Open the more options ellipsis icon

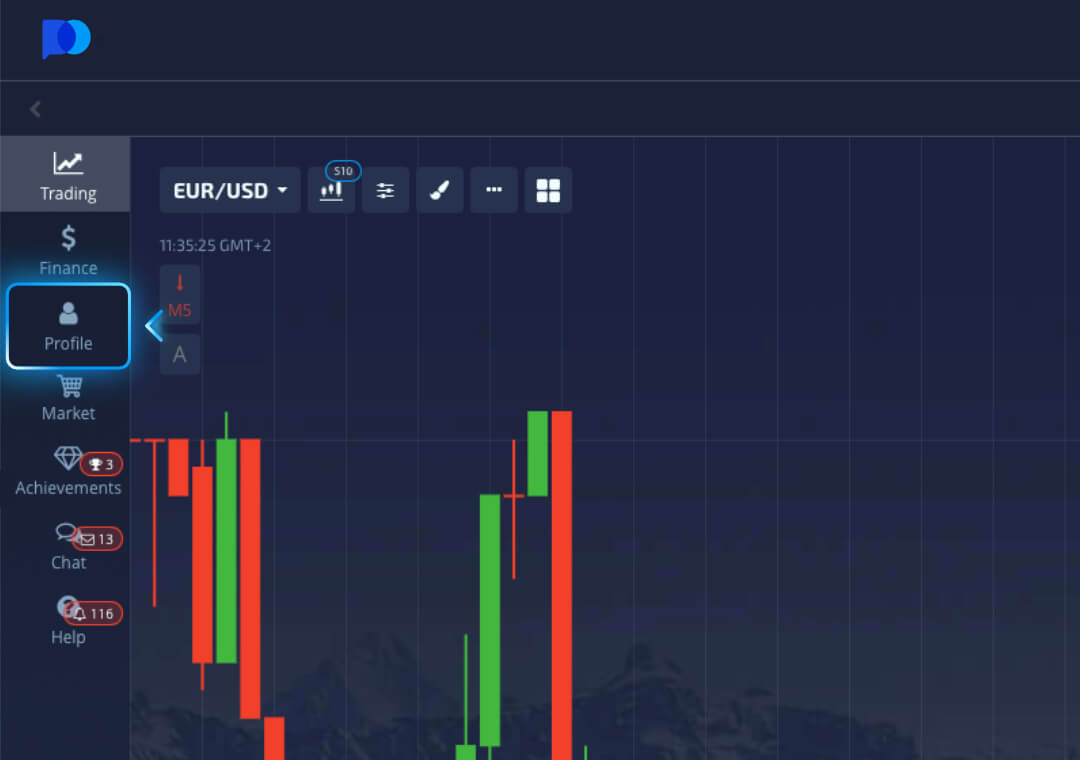click(494, 189)
